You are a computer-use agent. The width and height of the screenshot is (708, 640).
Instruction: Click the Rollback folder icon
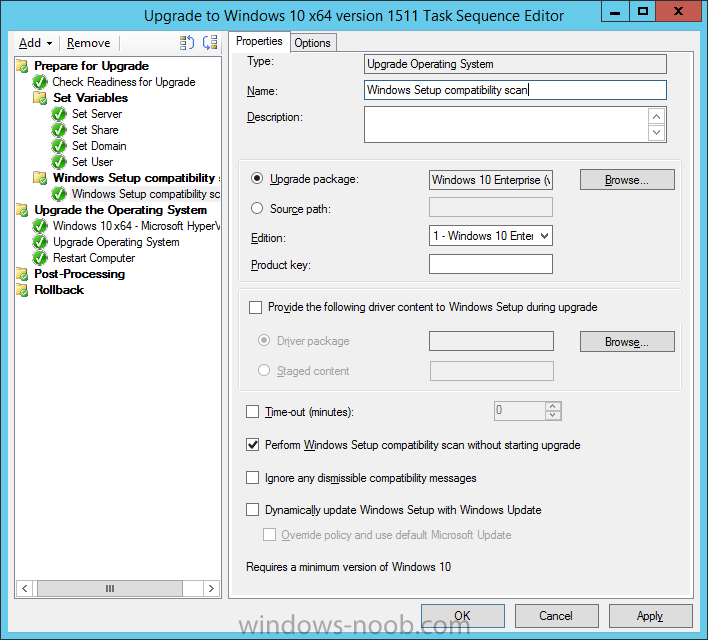click(x=22, y=290)
